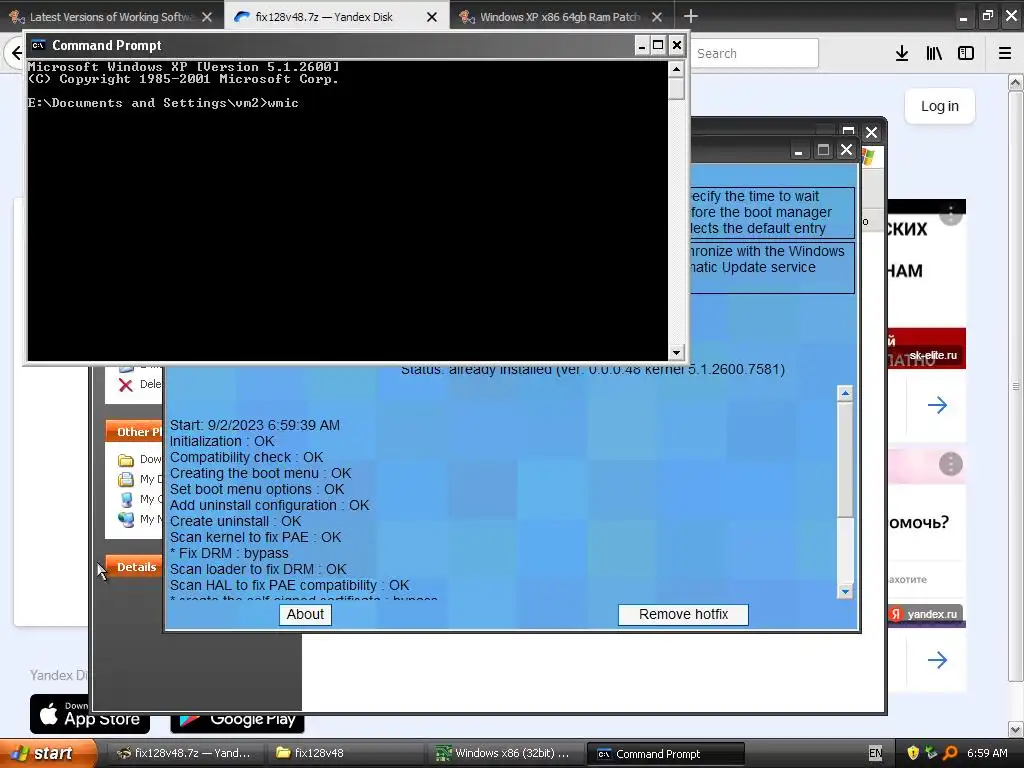Open the My Documents icon in Other Places
Viewport: 1024px width, 768px height.
[126, 479]
